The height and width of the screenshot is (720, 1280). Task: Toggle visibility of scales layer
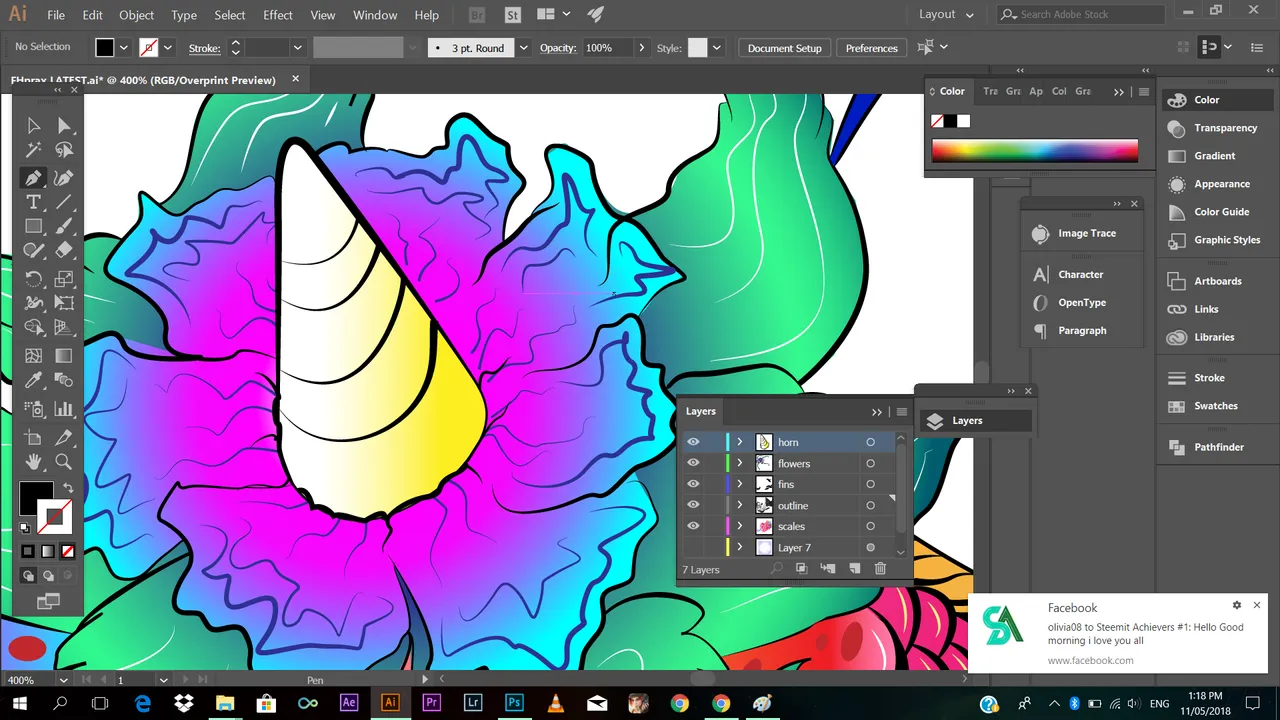point(693,526)
